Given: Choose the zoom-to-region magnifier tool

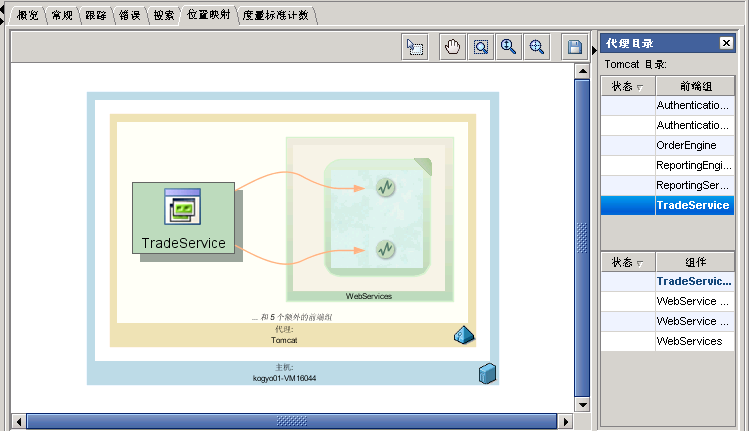Looking at the screenshot, I should [481, 47].
